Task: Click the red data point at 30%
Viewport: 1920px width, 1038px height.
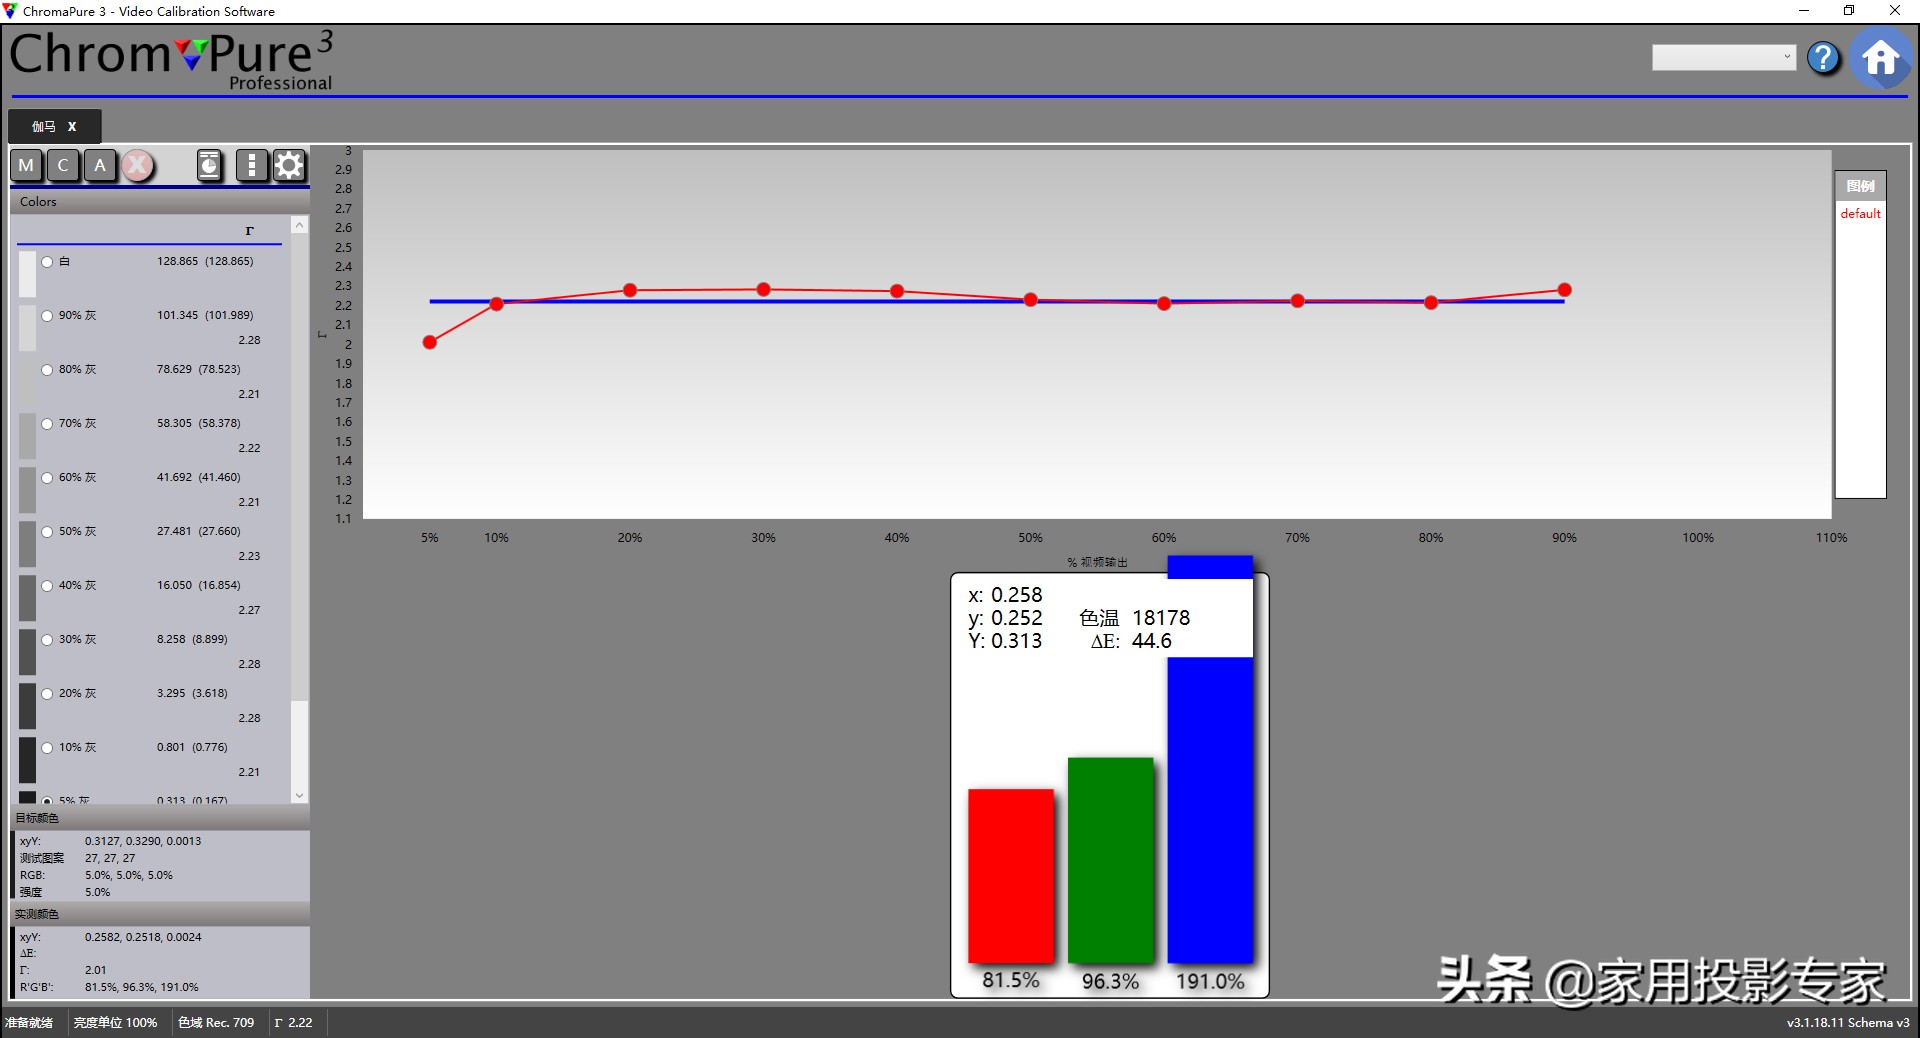Action: point(763,289)
